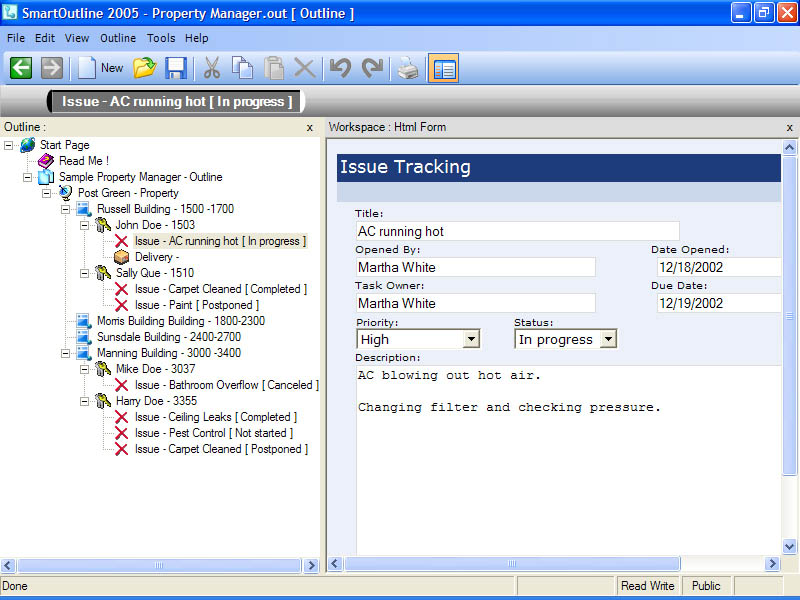Collapse Harry Doe - 3355 node
This screenshot has width=800, height=600.
pos(84,402)
